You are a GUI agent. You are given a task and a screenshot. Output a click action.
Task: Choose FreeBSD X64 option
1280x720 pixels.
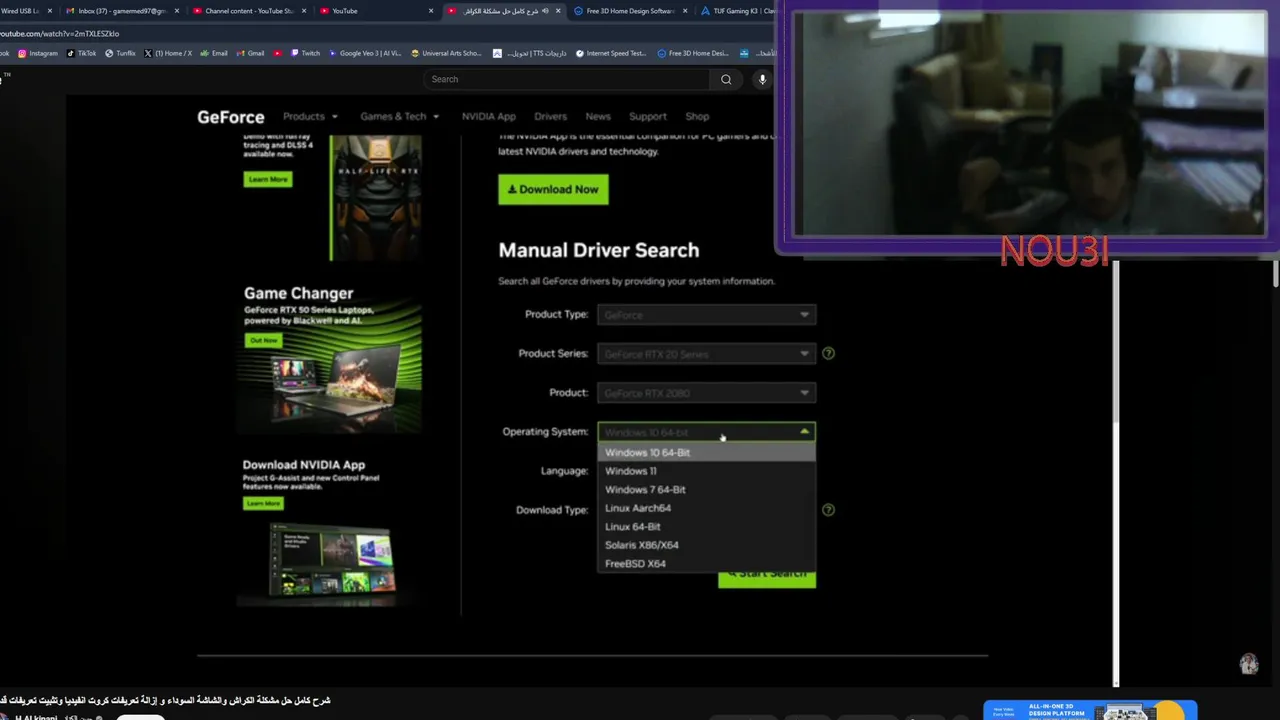[x=706, y=564]
